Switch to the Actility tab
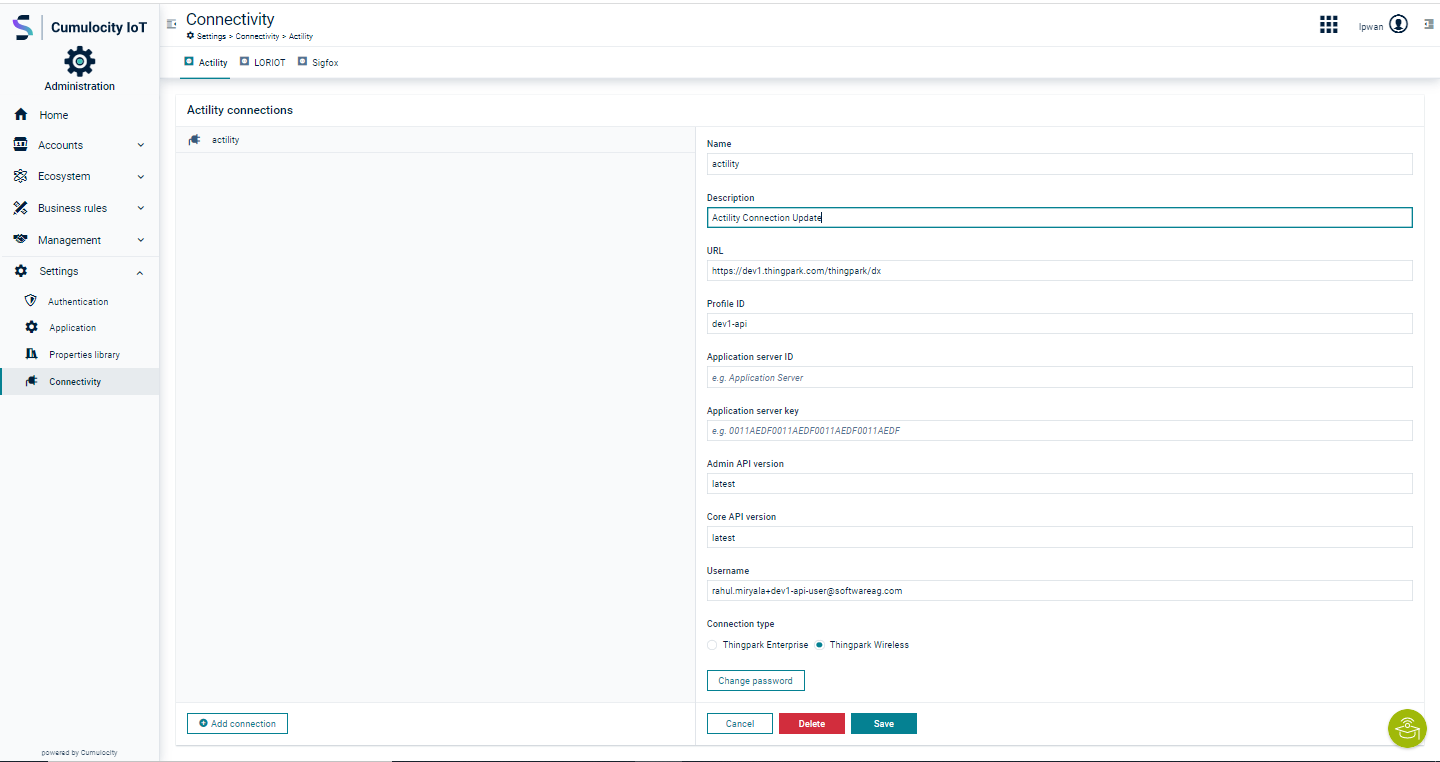The height and width of the screenshot is (762, 1440). 205,62
